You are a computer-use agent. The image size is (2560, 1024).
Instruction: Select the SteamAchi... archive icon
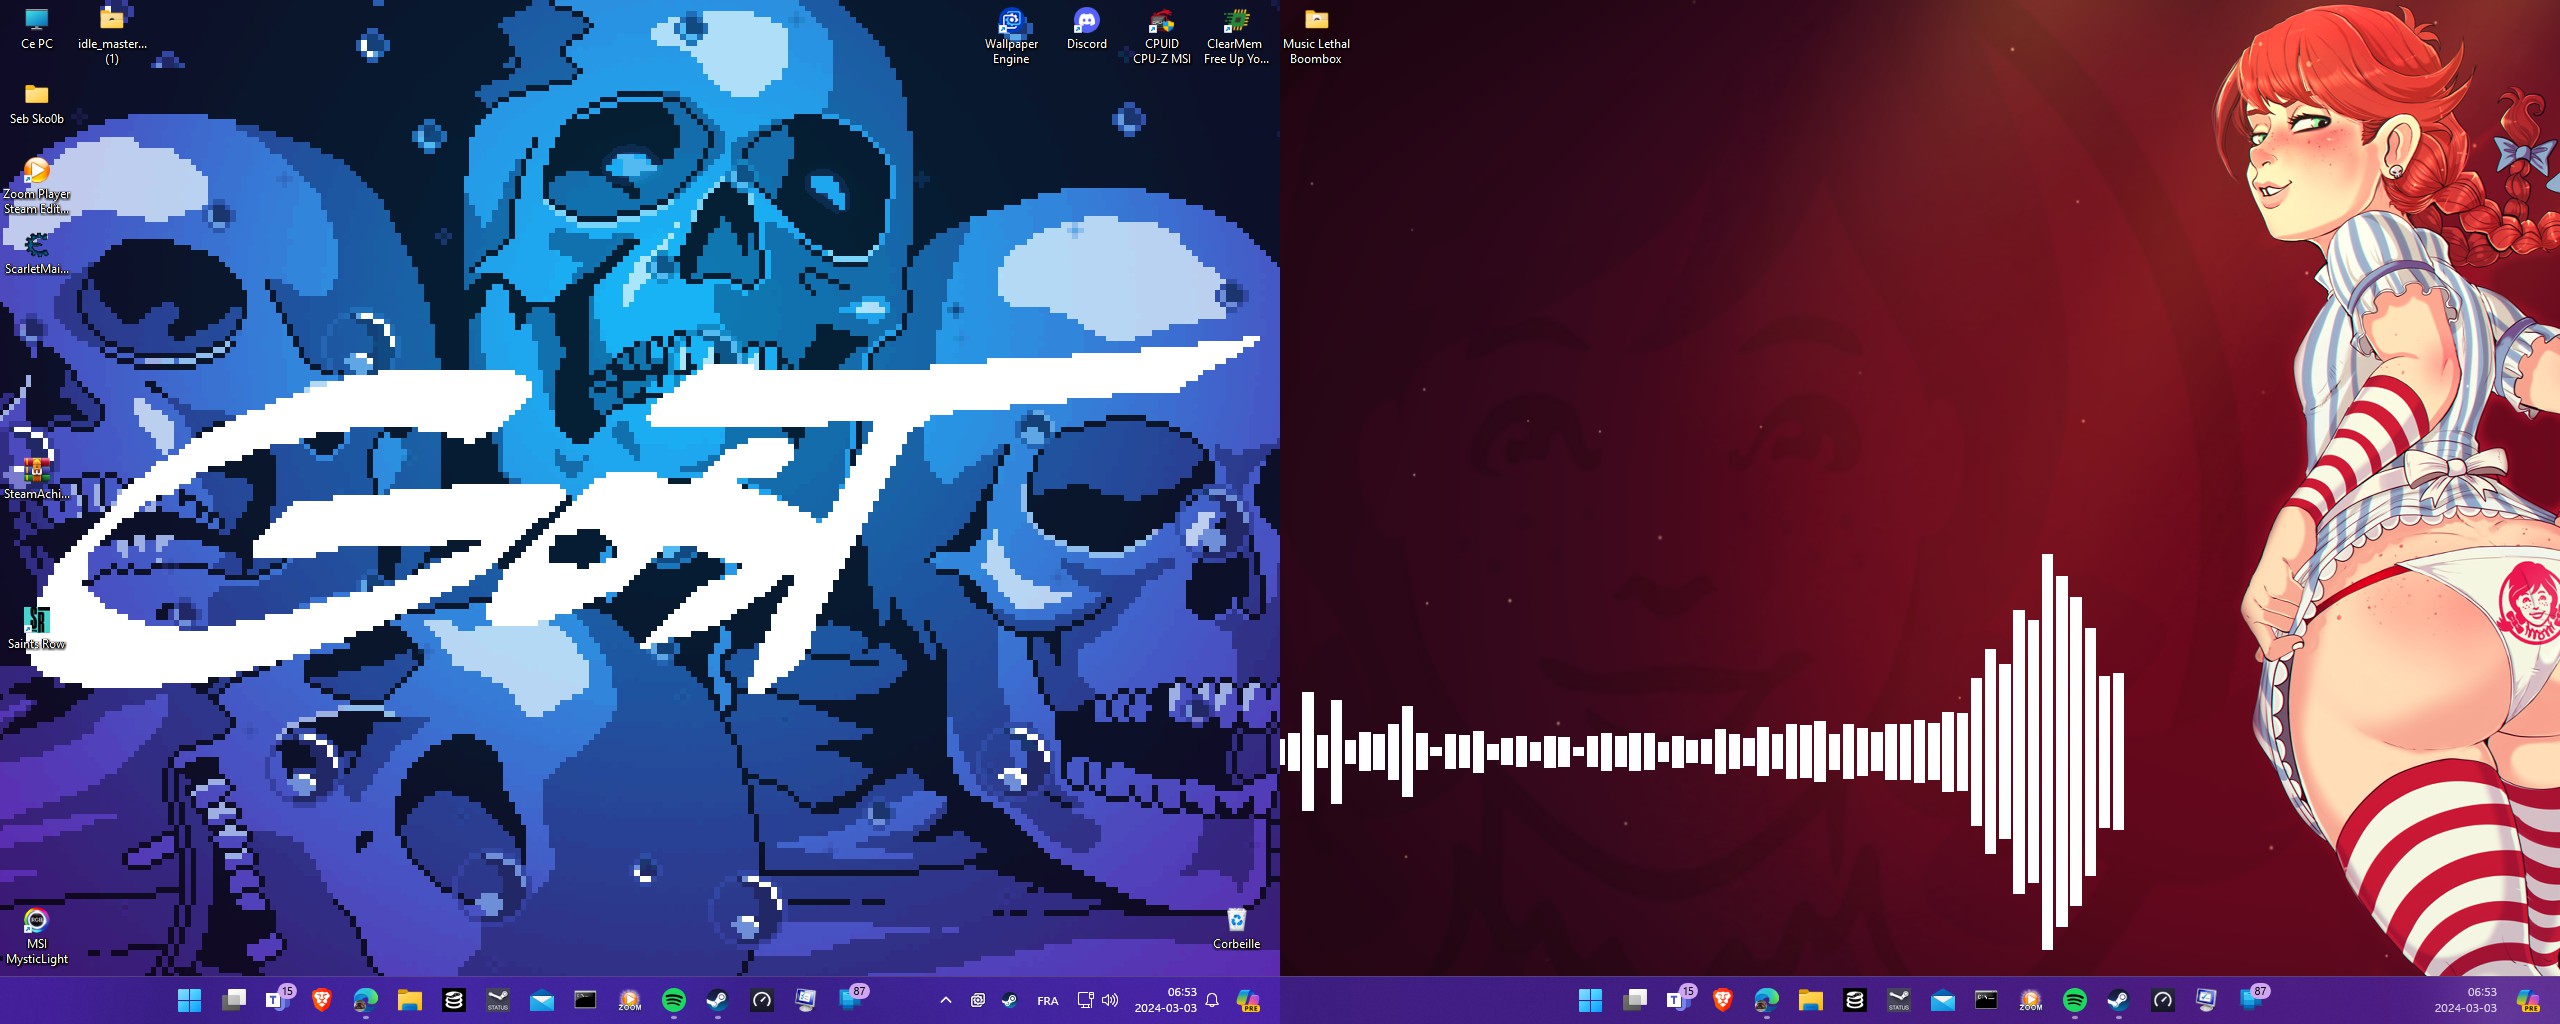(x=37, y=479)
